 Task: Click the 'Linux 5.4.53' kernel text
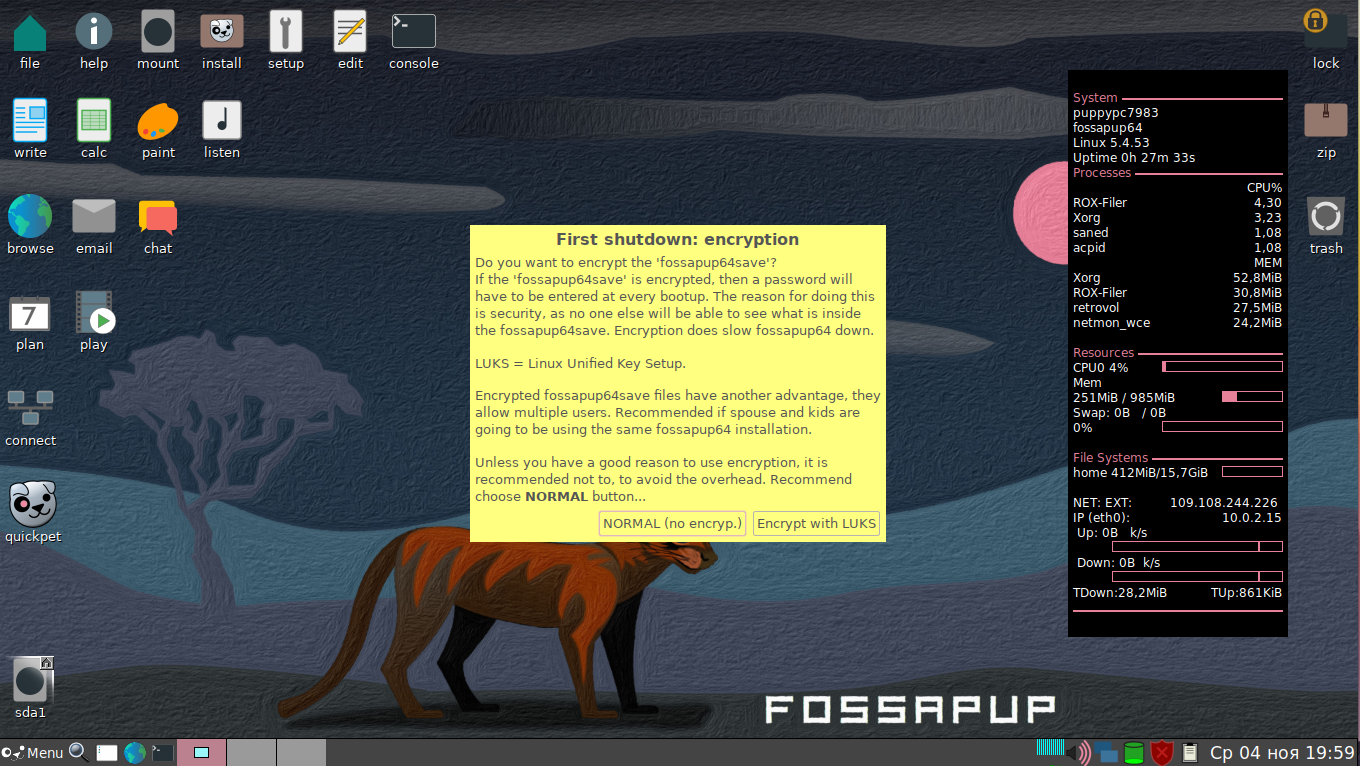[x=1111, y=143]
